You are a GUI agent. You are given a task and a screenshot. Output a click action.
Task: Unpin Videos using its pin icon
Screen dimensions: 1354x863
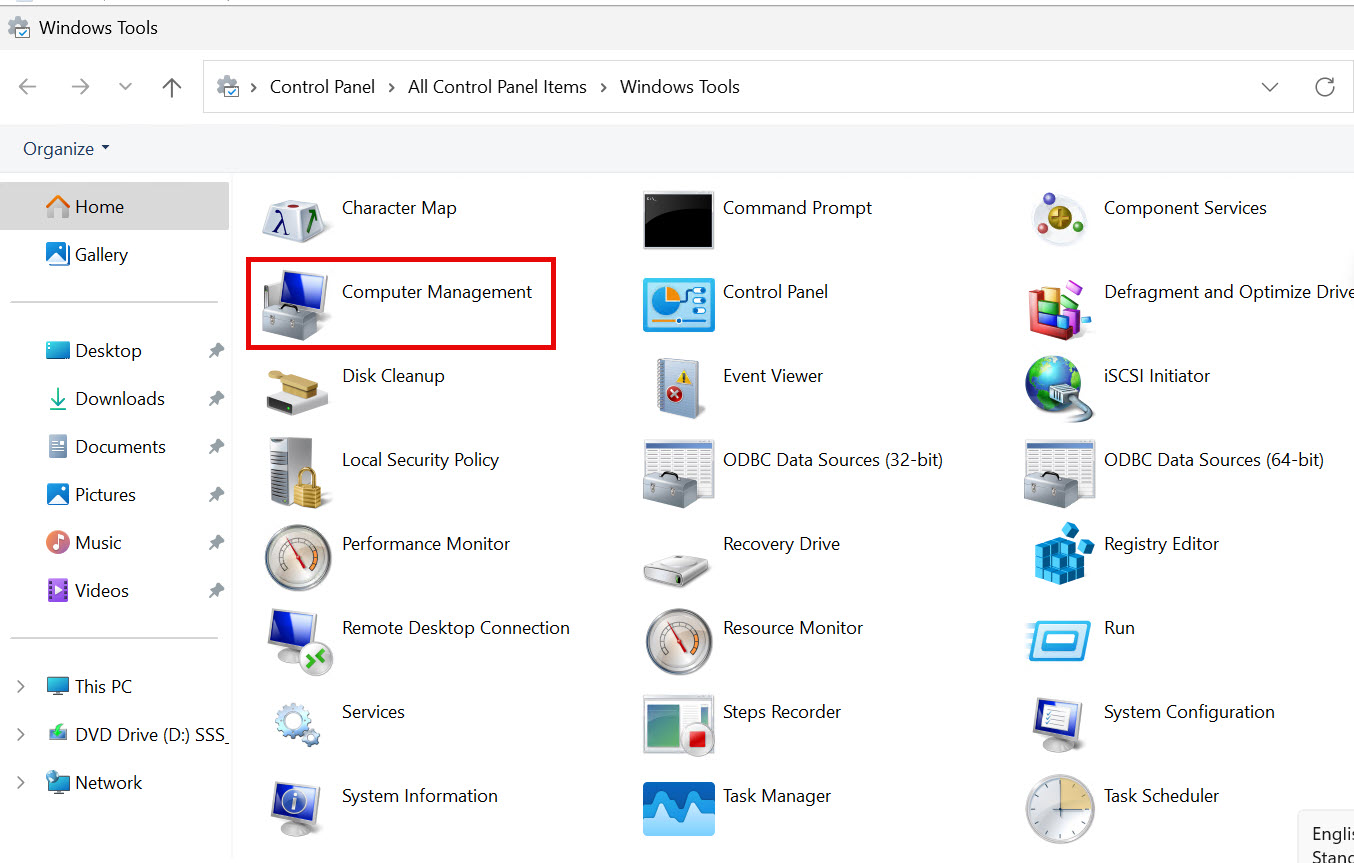(x=216, y=591)
